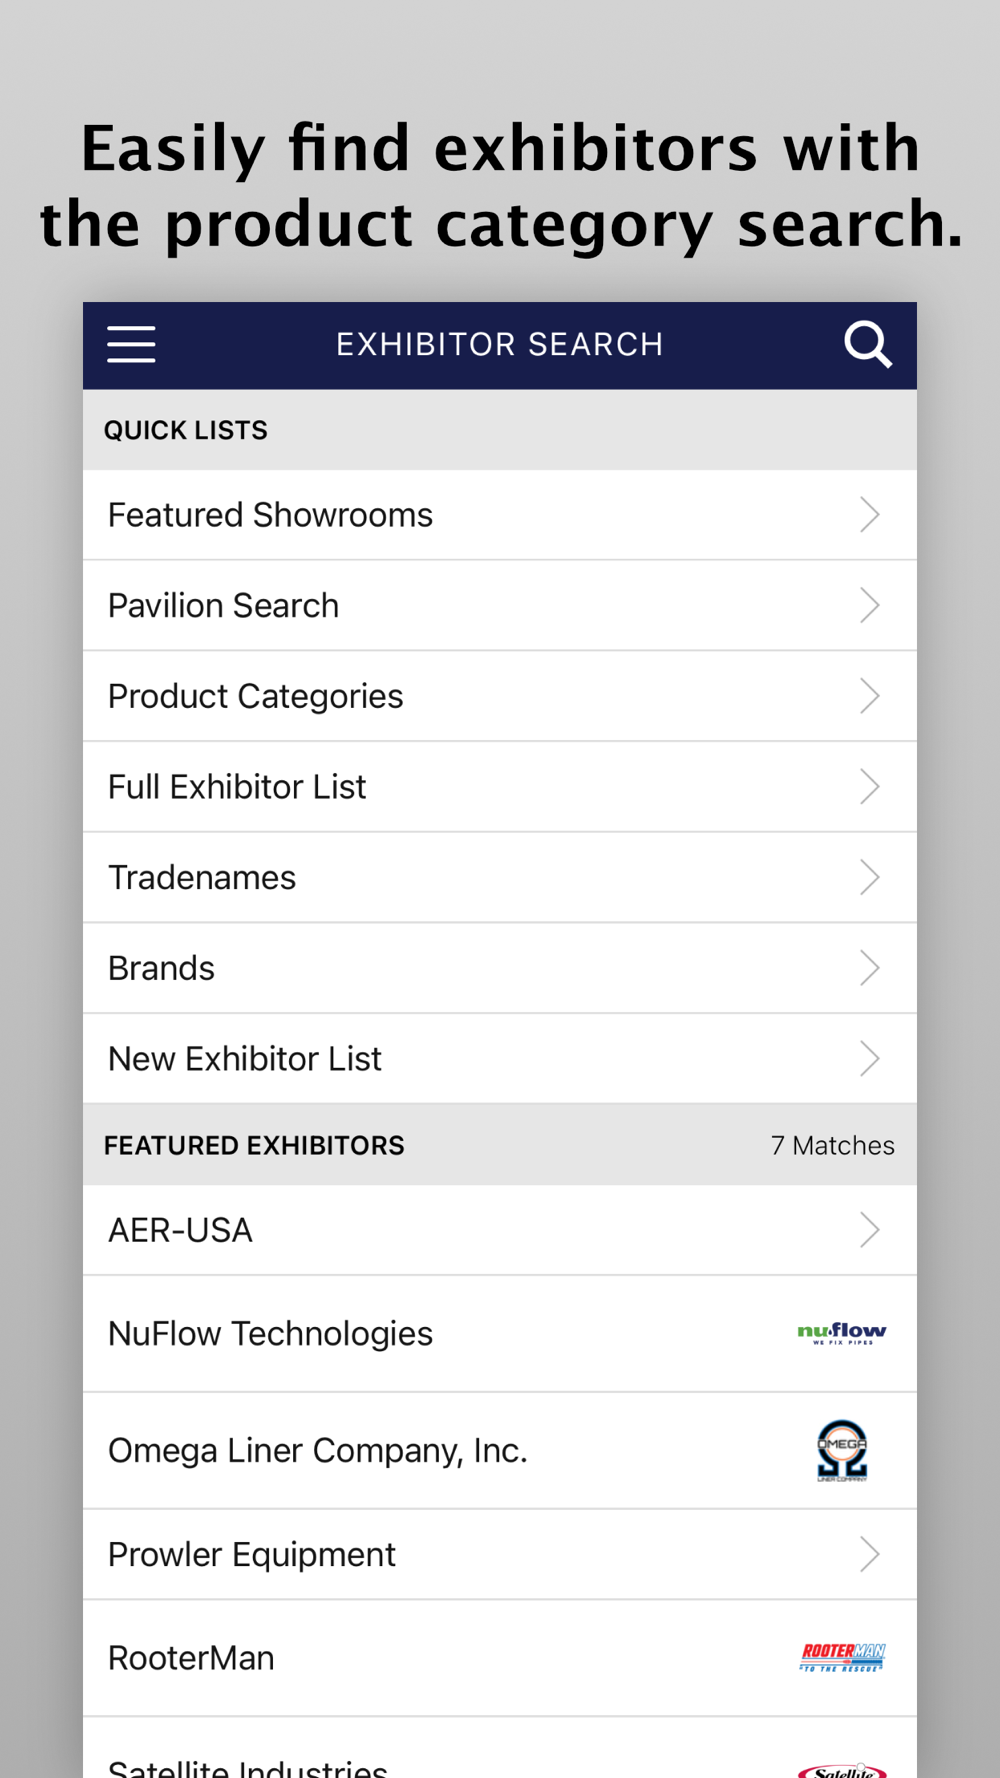This screenshot has width=1000, height=1778.
Task: Expand Featured Showrooms via its chevron
Action: pyautogui.click(x=869, y=515)
